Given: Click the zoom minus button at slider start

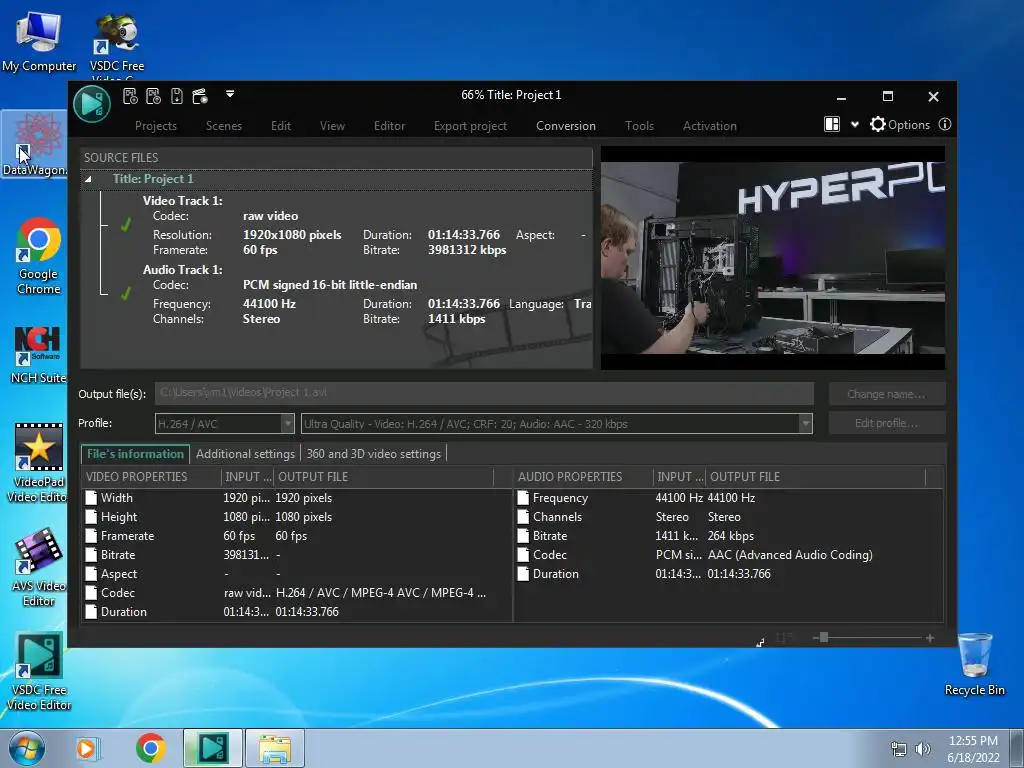Looking at the screenshot, I should coord(816,638).
